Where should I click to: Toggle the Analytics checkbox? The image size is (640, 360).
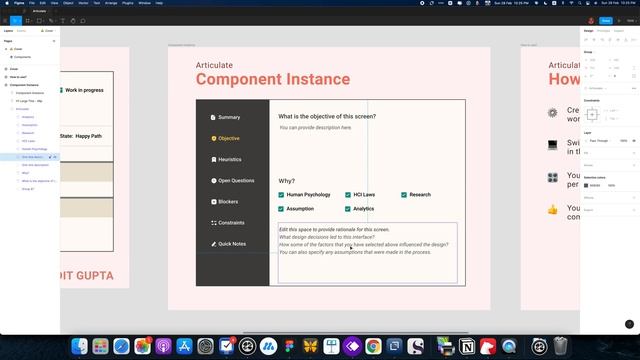pos(348,209)
